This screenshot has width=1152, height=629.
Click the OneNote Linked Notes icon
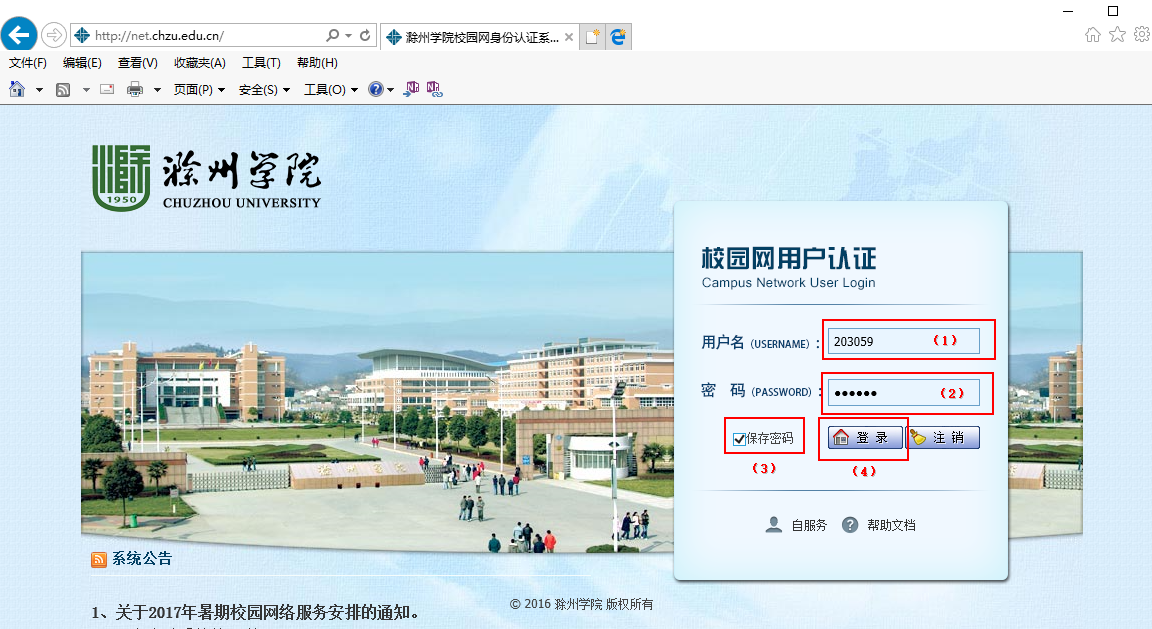[434, 90]
